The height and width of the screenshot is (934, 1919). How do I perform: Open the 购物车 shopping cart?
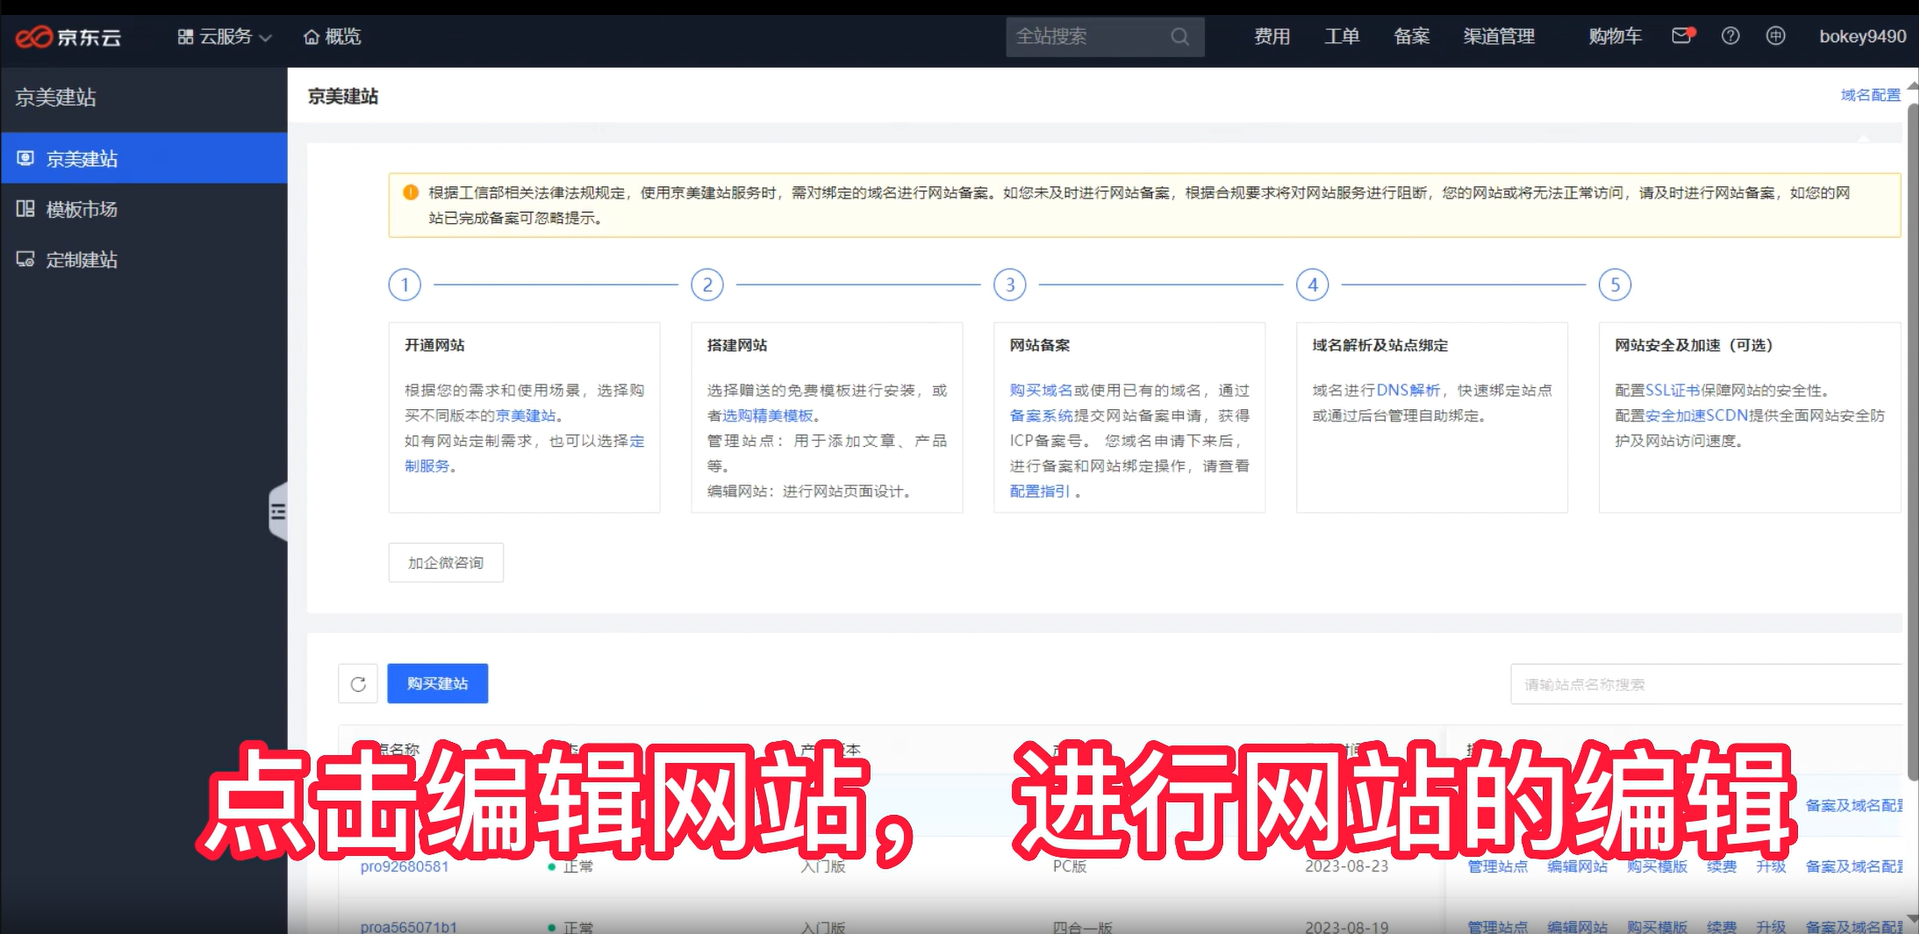coord(1615,37)
